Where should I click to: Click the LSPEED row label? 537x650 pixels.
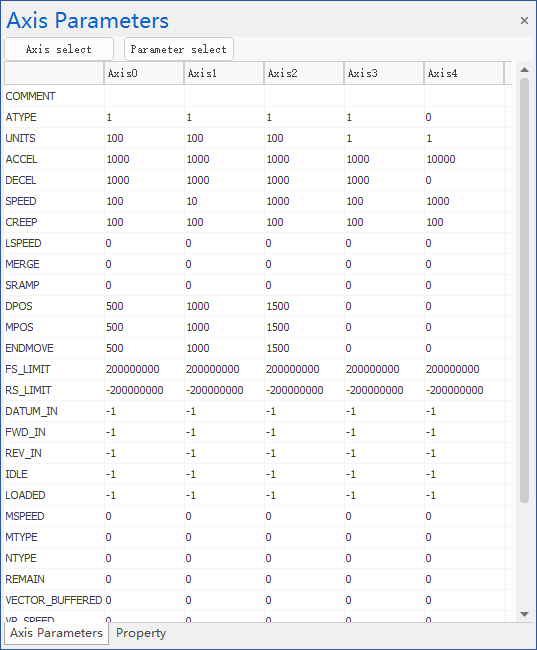[x=23, y=243]
